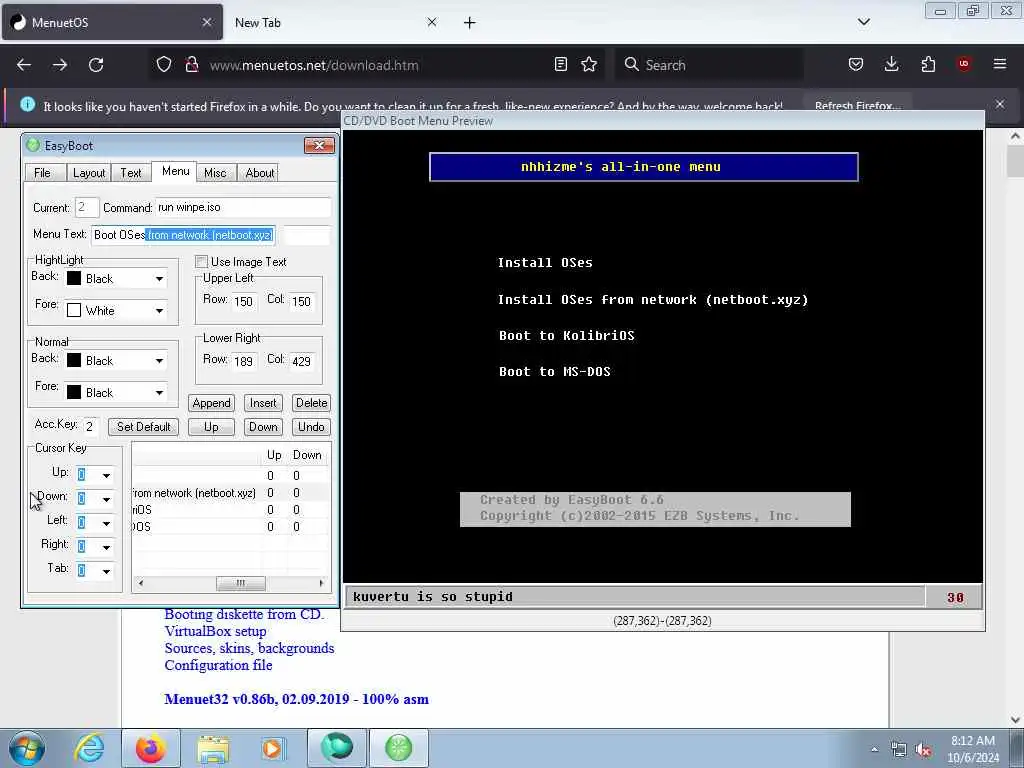The image size is (1024, 768).
Task: Click the Undo button
Action: pos(312,427)
